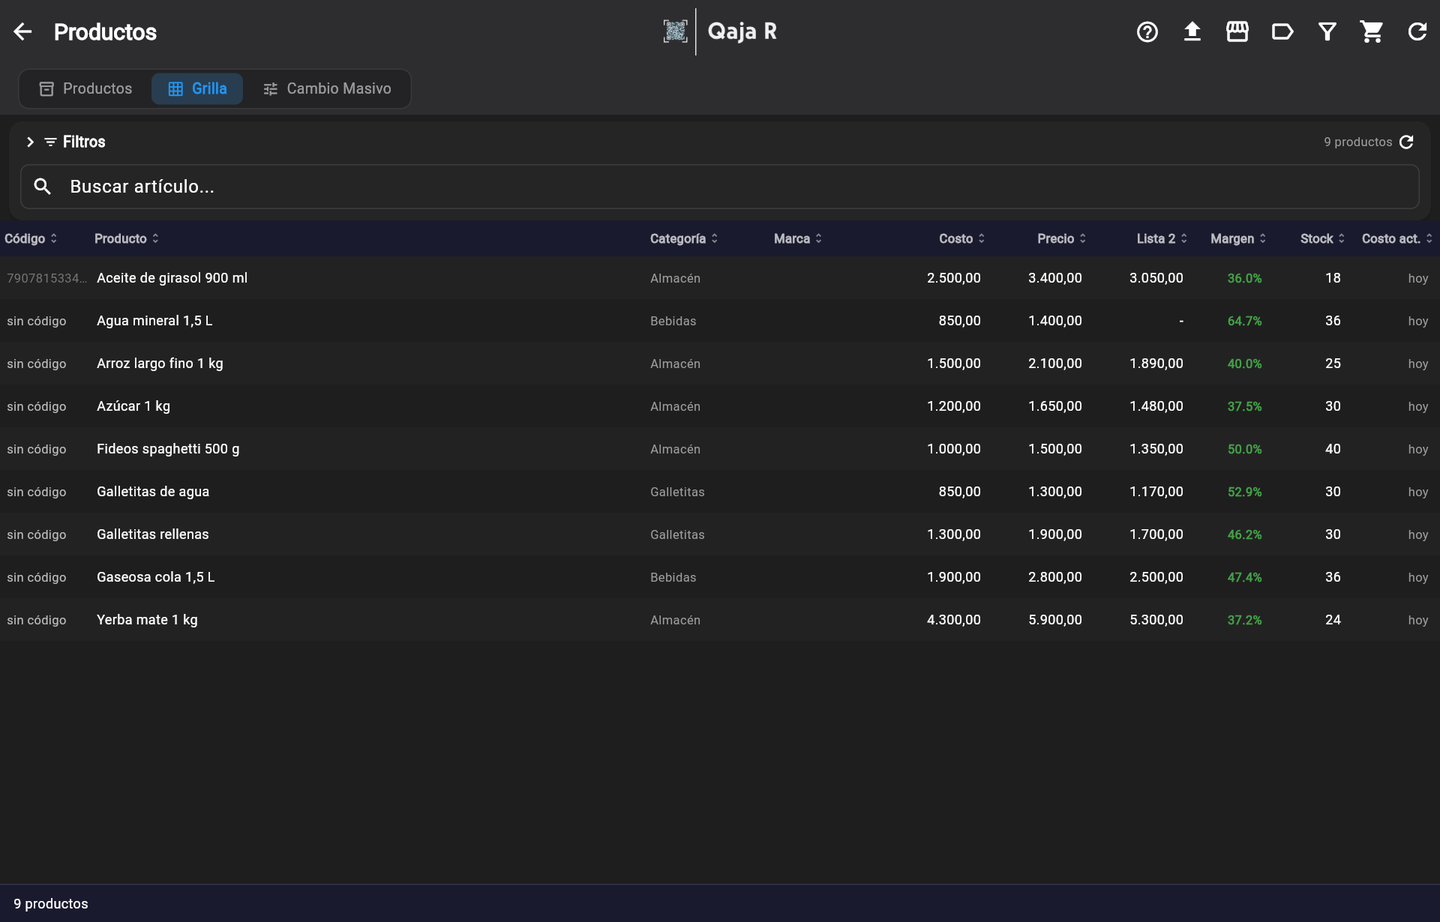Open the help question mark icon
The height and width of the screenshot is (922, 1440).
tap(1147, 32)
